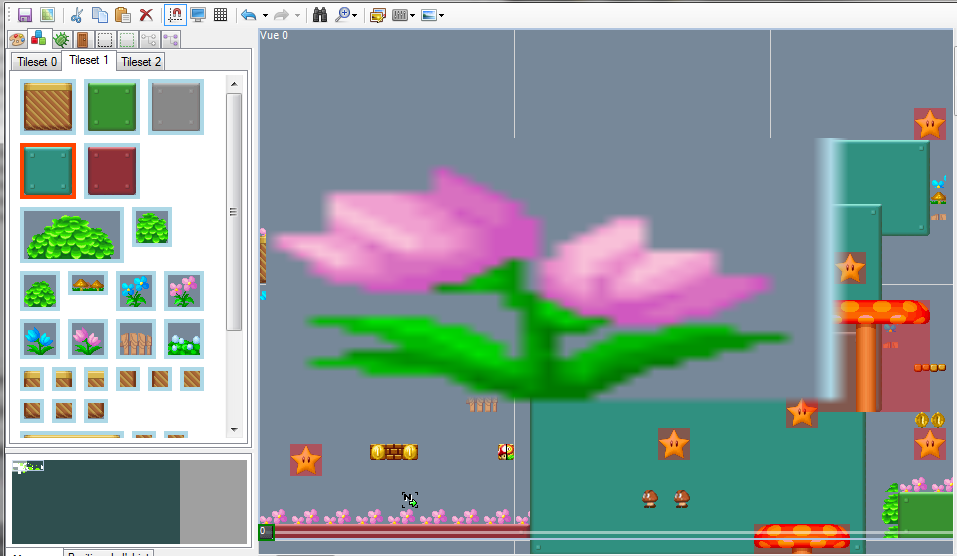957x556 pixels.
Task: Select the red mushroom power-up item in the level
Action: tap(506, 452)
